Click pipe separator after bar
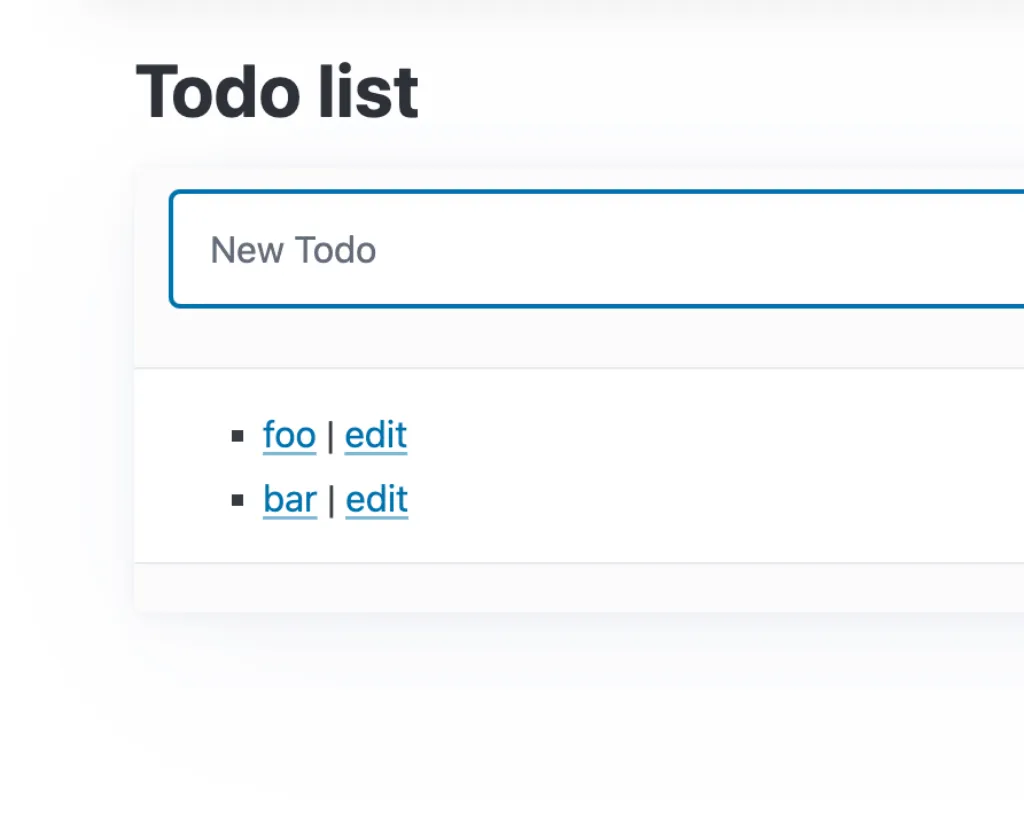Screen dimensions: 1024x819 point(331,500)
